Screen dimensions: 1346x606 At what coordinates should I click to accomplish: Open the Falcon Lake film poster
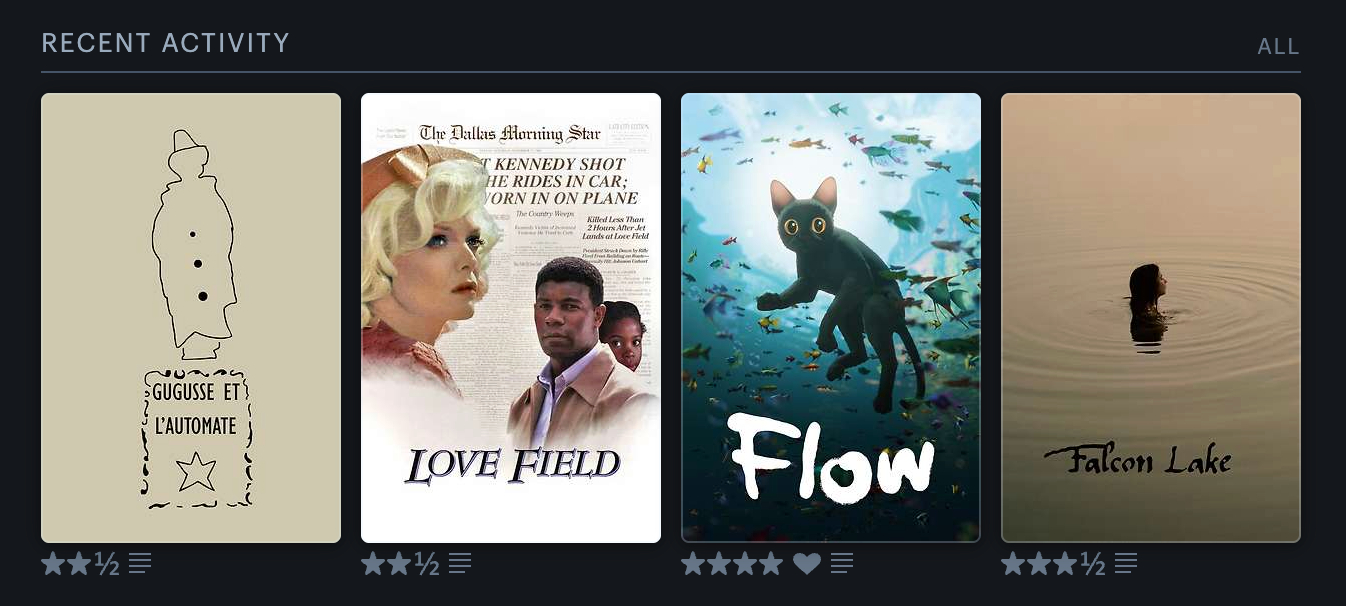point(1151,318)
